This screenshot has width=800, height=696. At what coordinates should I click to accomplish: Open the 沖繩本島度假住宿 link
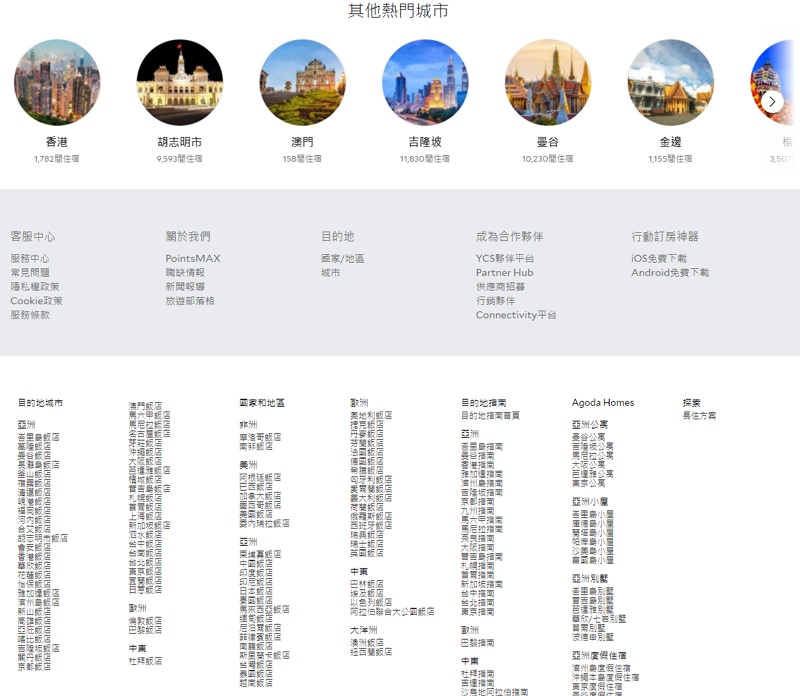[605, 677]
